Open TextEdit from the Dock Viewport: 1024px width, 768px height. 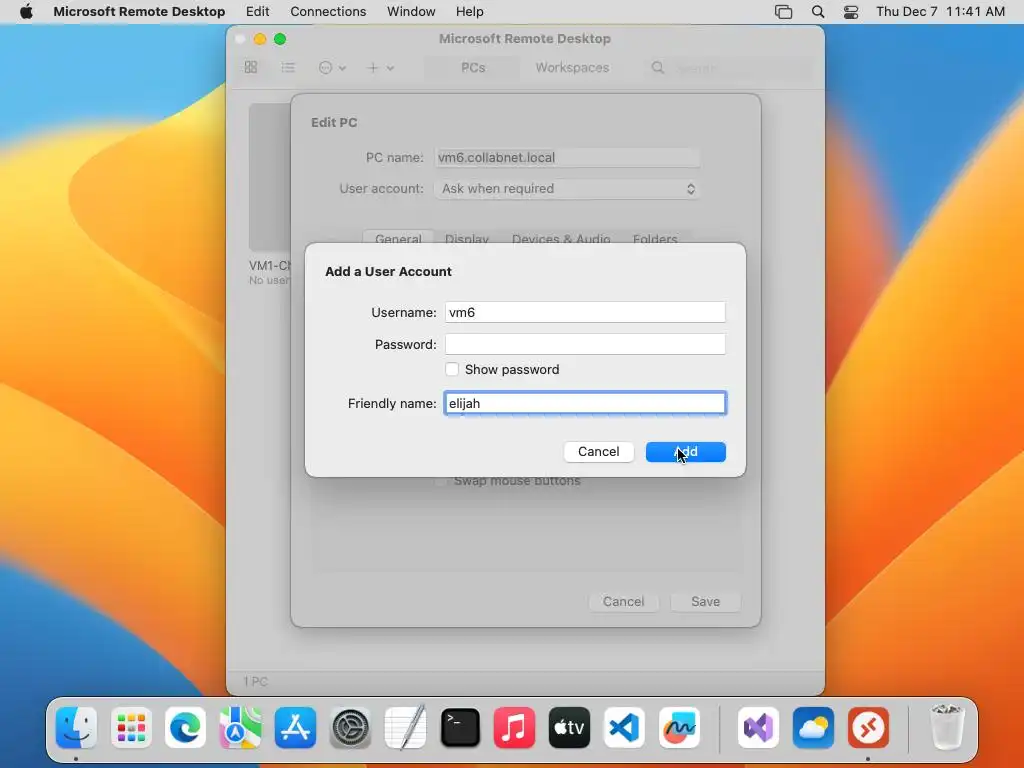(405, 728)
